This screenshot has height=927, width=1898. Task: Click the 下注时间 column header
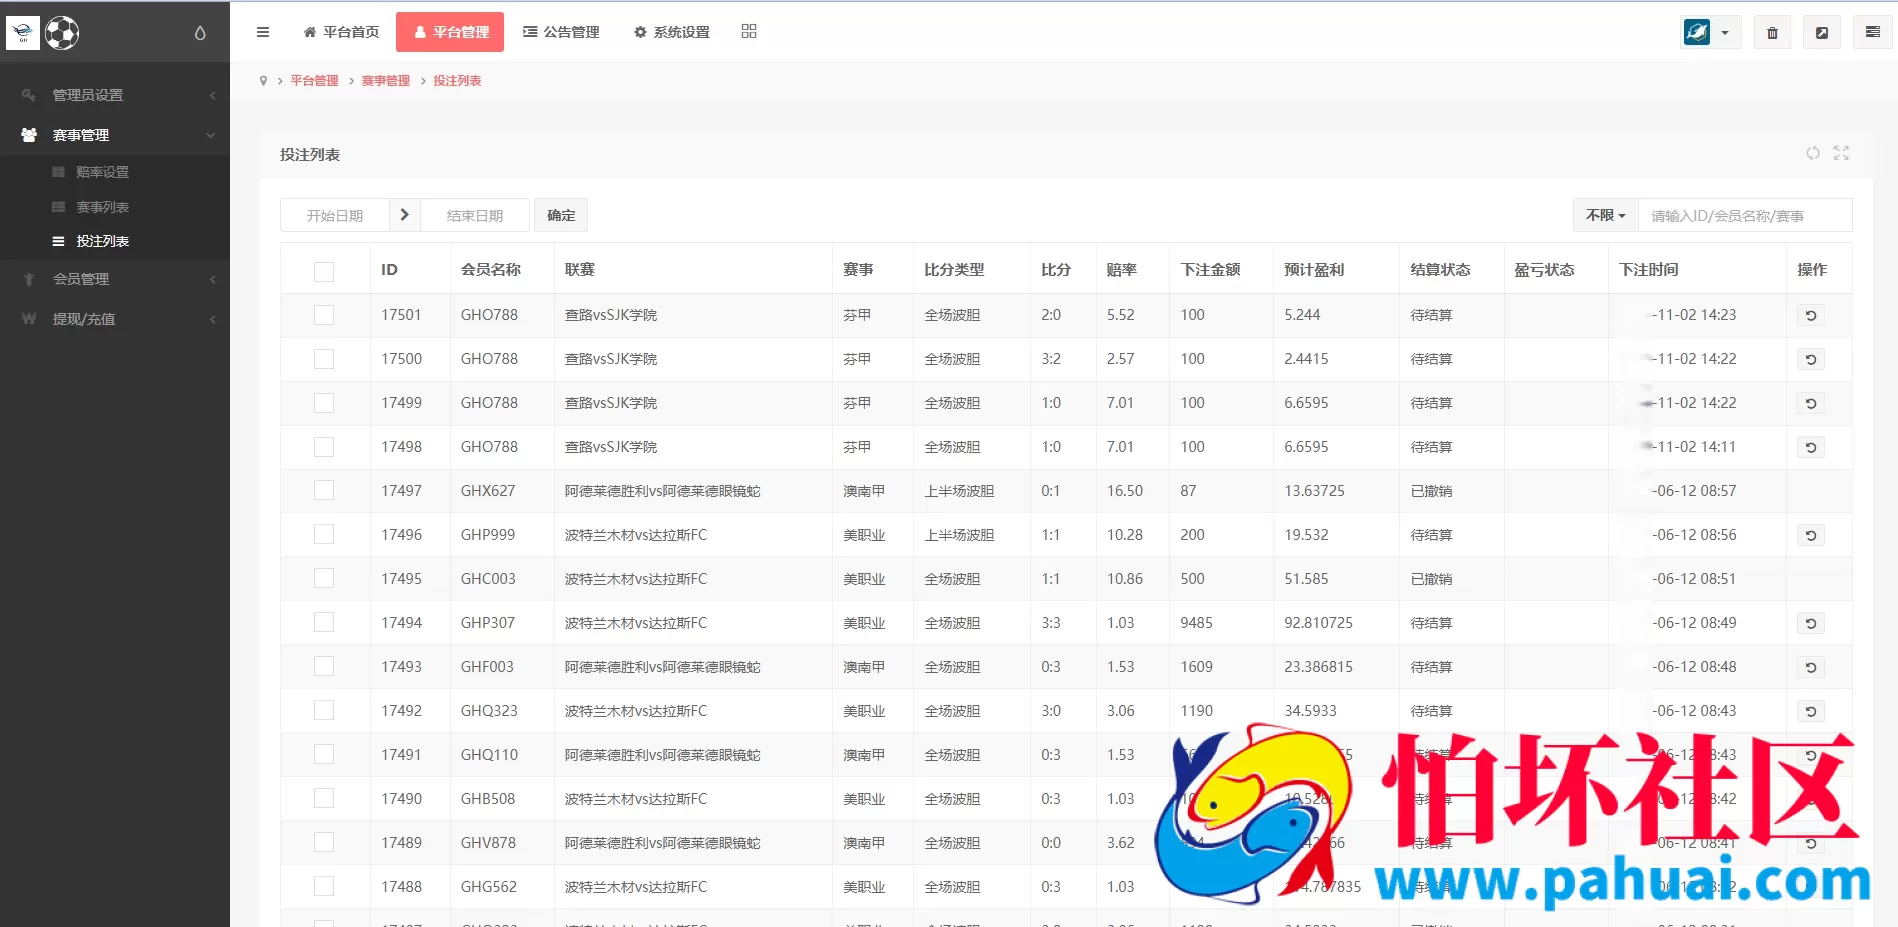[1649, 270]
